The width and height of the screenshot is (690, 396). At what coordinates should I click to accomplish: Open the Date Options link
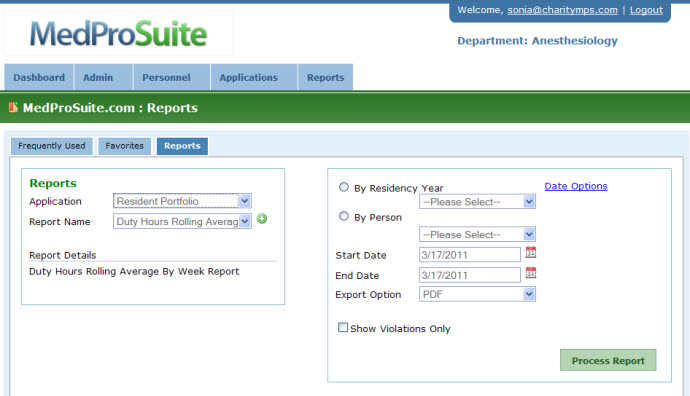tap(576, 186)
